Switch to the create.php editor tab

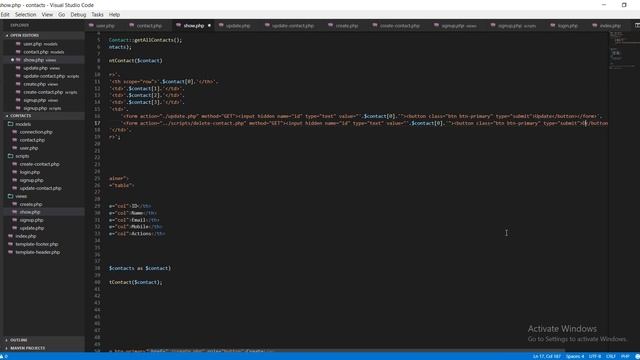pos(347,26)
